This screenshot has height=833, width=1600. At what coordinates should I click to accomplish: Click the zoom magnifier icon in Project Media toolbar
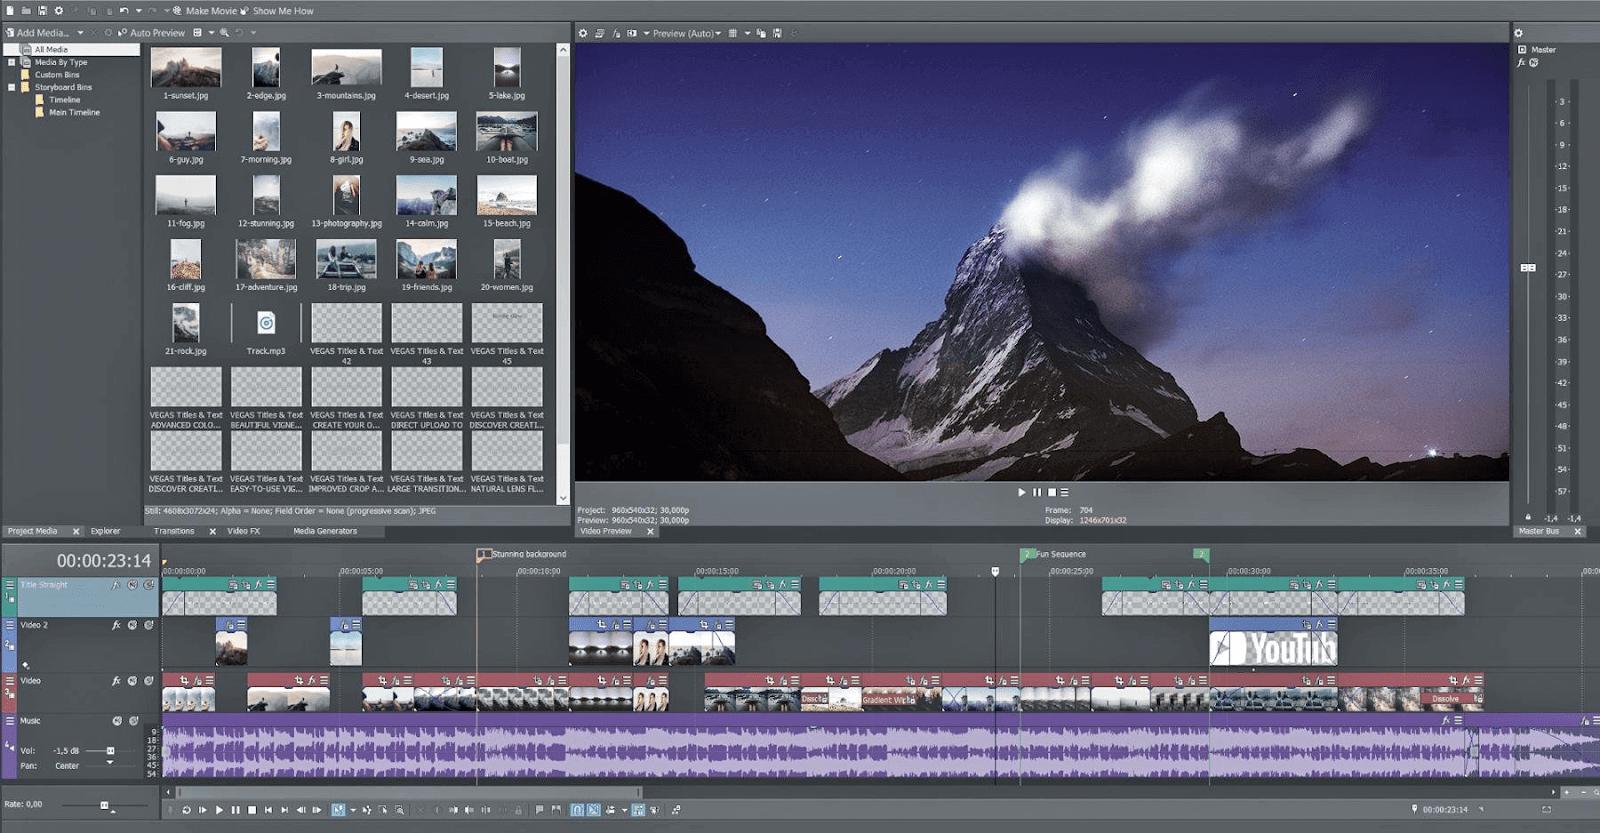pos(224,33)
